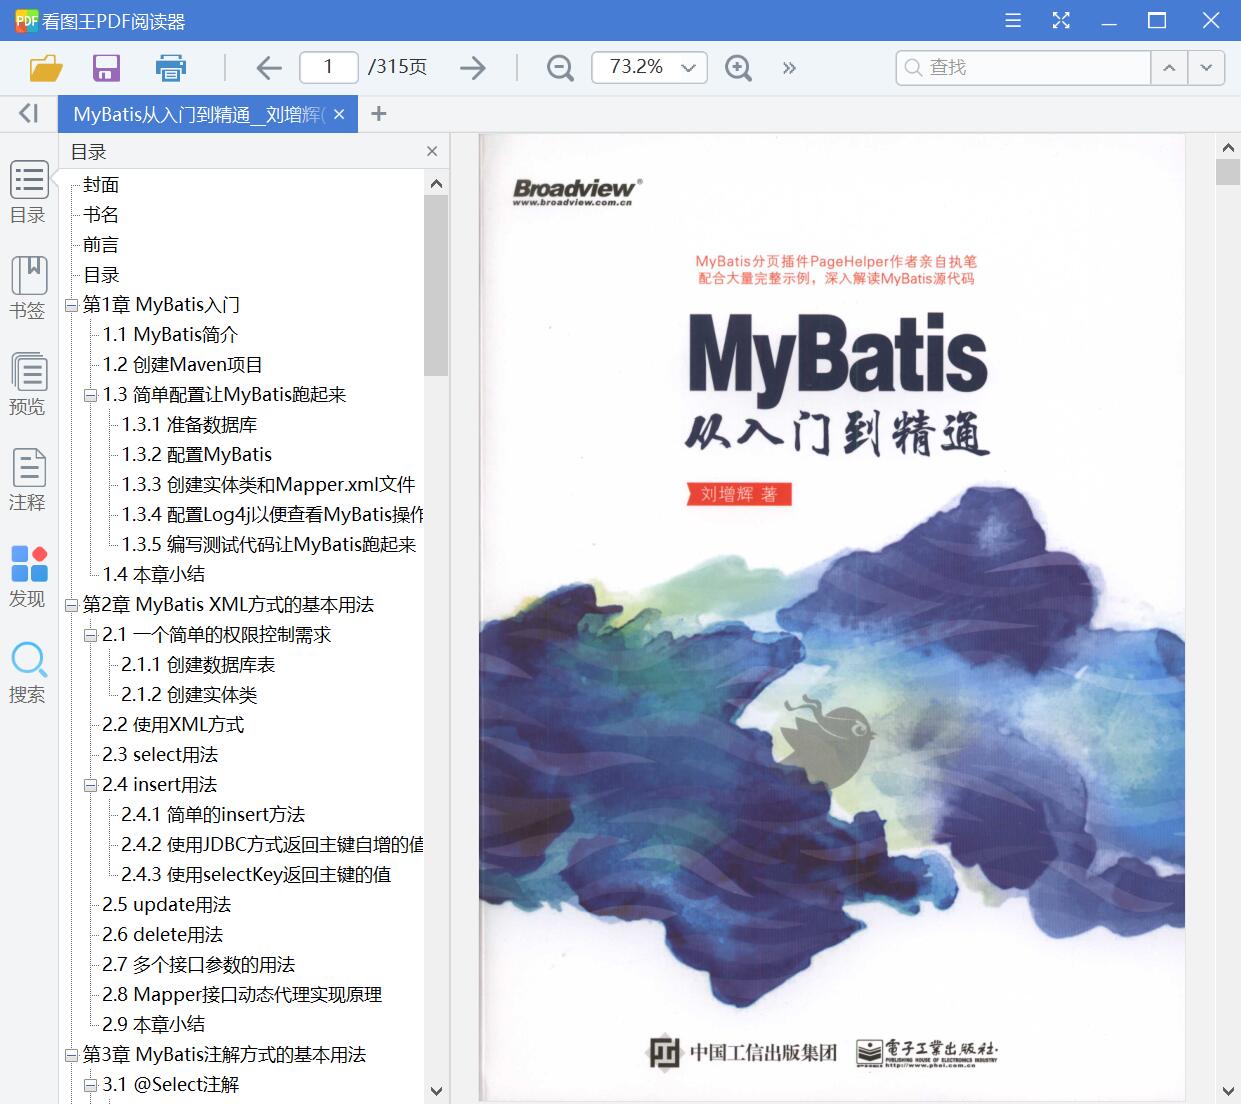
Task: Save the document with floppy disk icon
Action: [106, 68]
